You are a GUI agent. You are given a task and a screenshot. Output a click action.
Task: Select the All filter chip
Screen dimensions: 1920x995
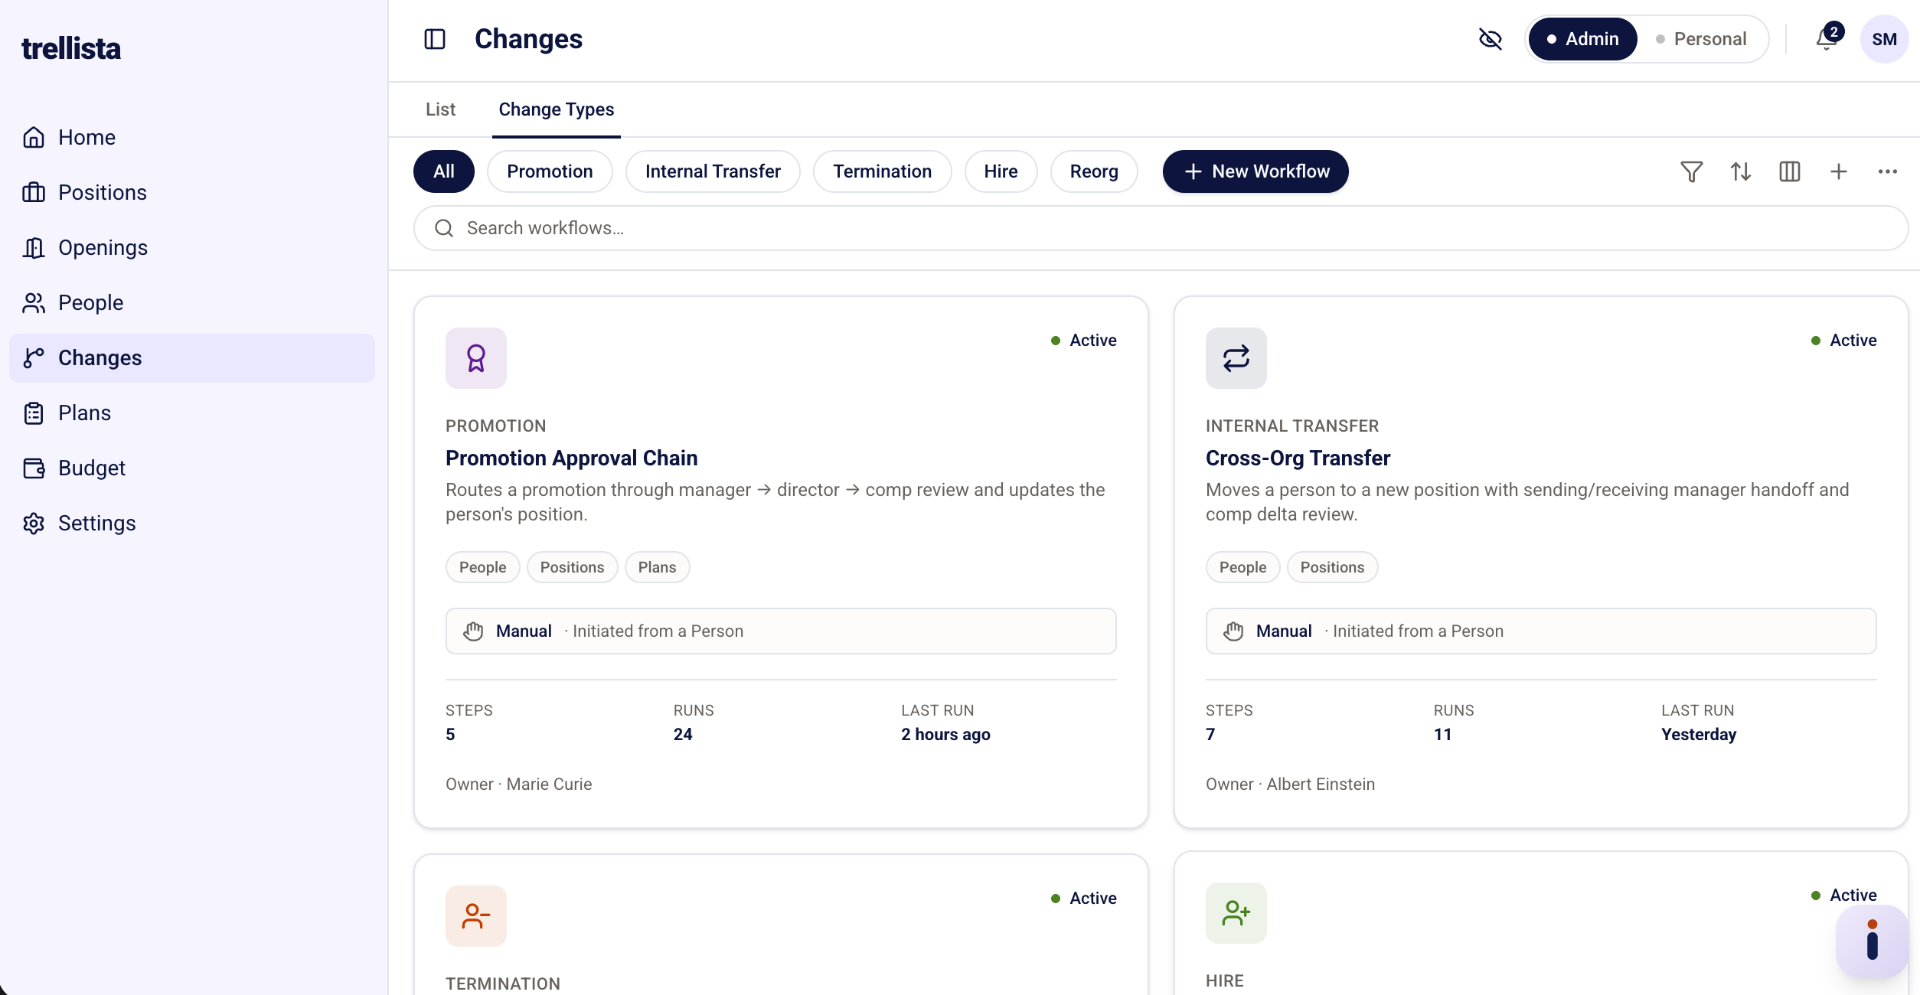click(444, 172)
